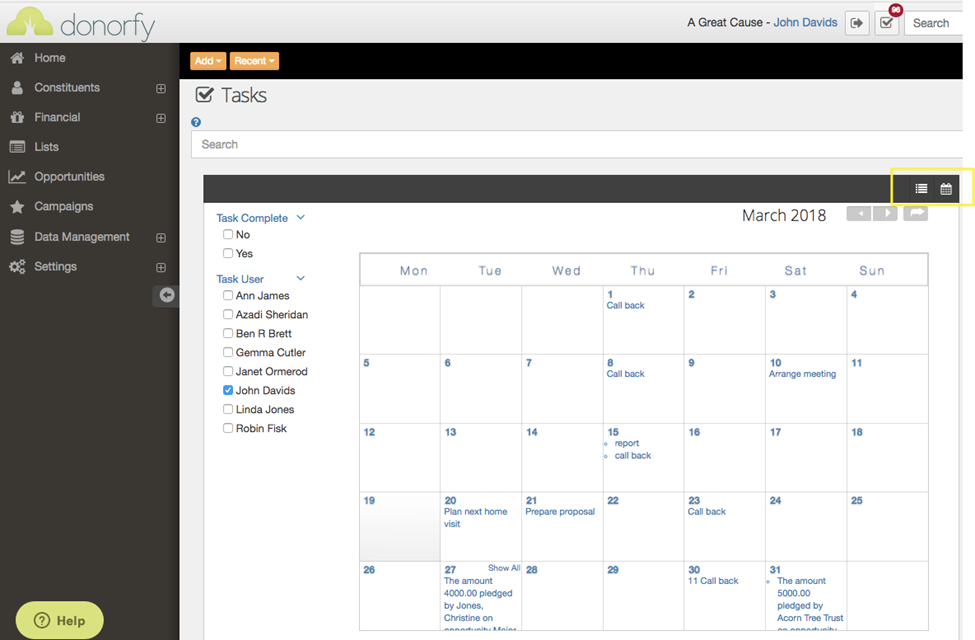Click the blue help question icon
The height and width of the screenshot is (640, 975).
pos(196,122)
